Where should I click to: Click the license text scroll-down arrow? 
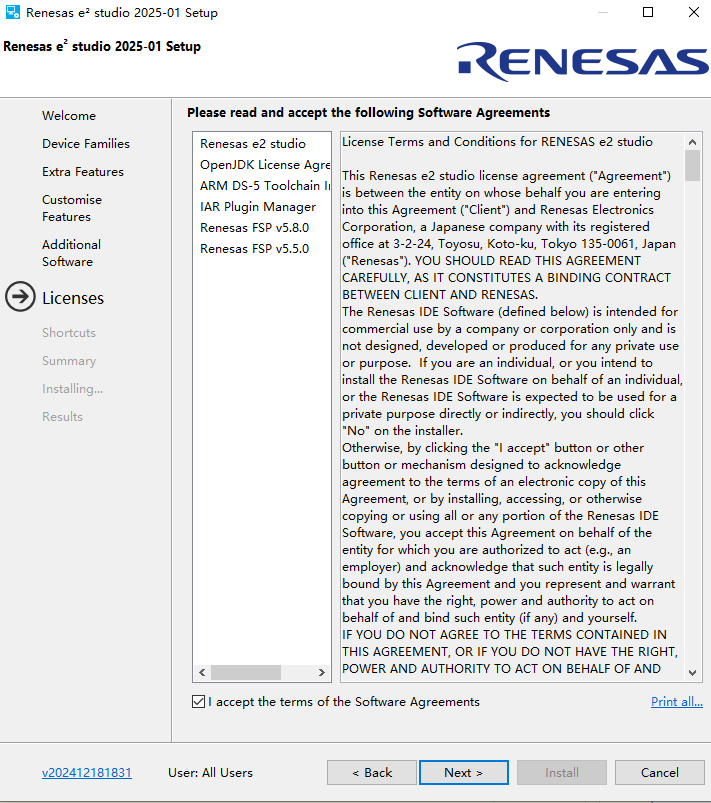693,673
